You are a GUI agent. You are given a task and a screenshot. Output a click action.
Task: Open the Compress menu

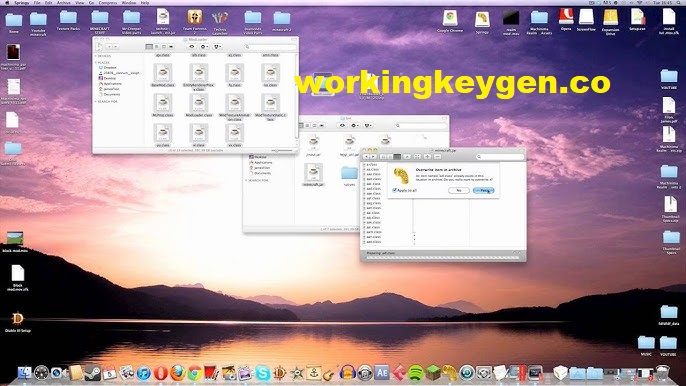tap(108, 3)
